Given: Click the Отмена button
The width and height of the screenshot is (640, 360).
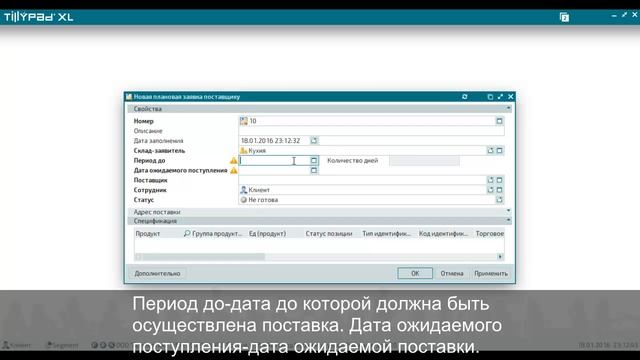Looking at the screenshot, I should point(452,273).
